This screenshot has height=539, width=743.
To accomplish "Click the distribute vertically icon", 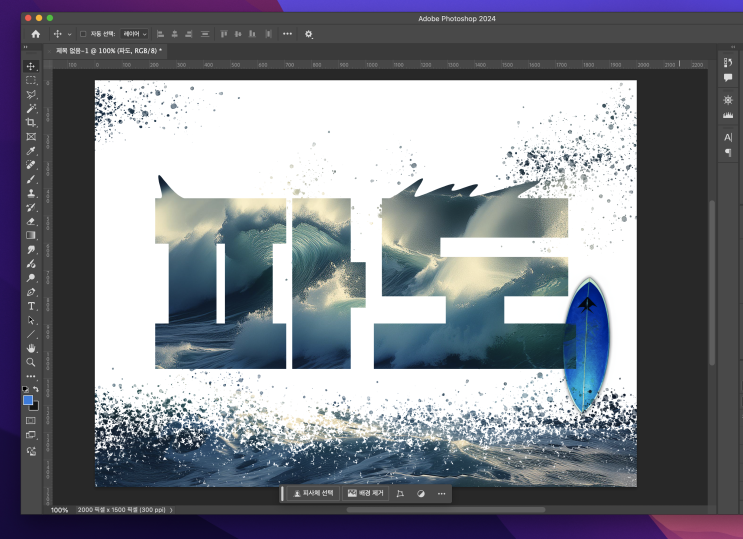I will tap(205, 34).
